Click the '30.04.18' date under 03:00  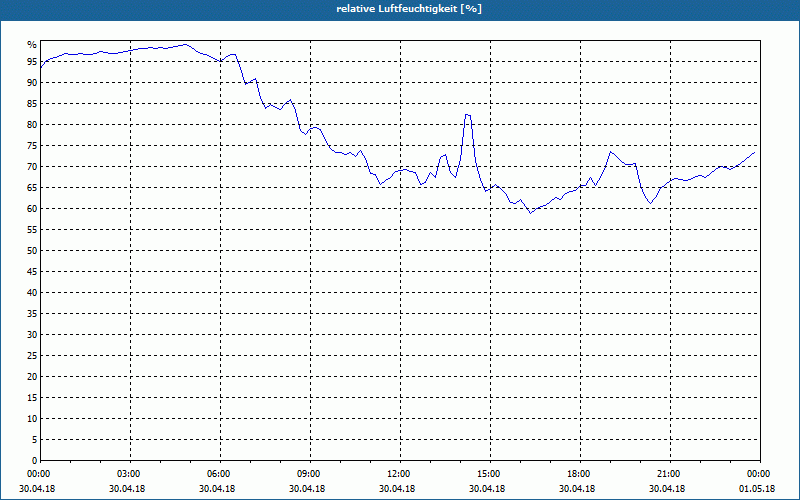[x=127, y=489]
